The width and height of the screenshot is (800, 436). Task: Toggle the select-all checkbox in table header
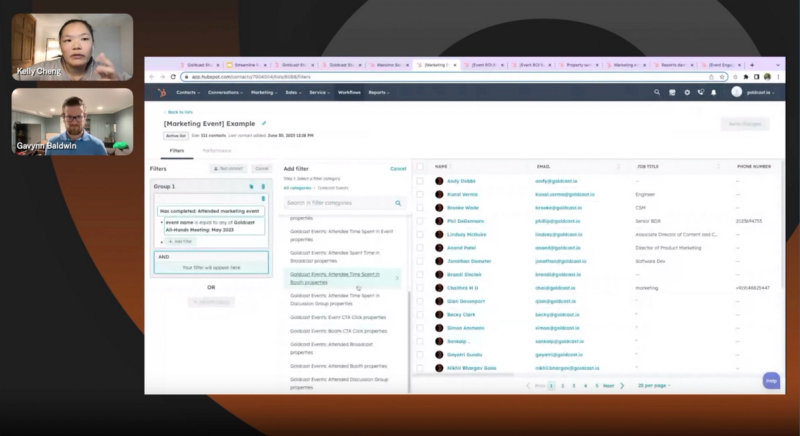click(420, 166)
